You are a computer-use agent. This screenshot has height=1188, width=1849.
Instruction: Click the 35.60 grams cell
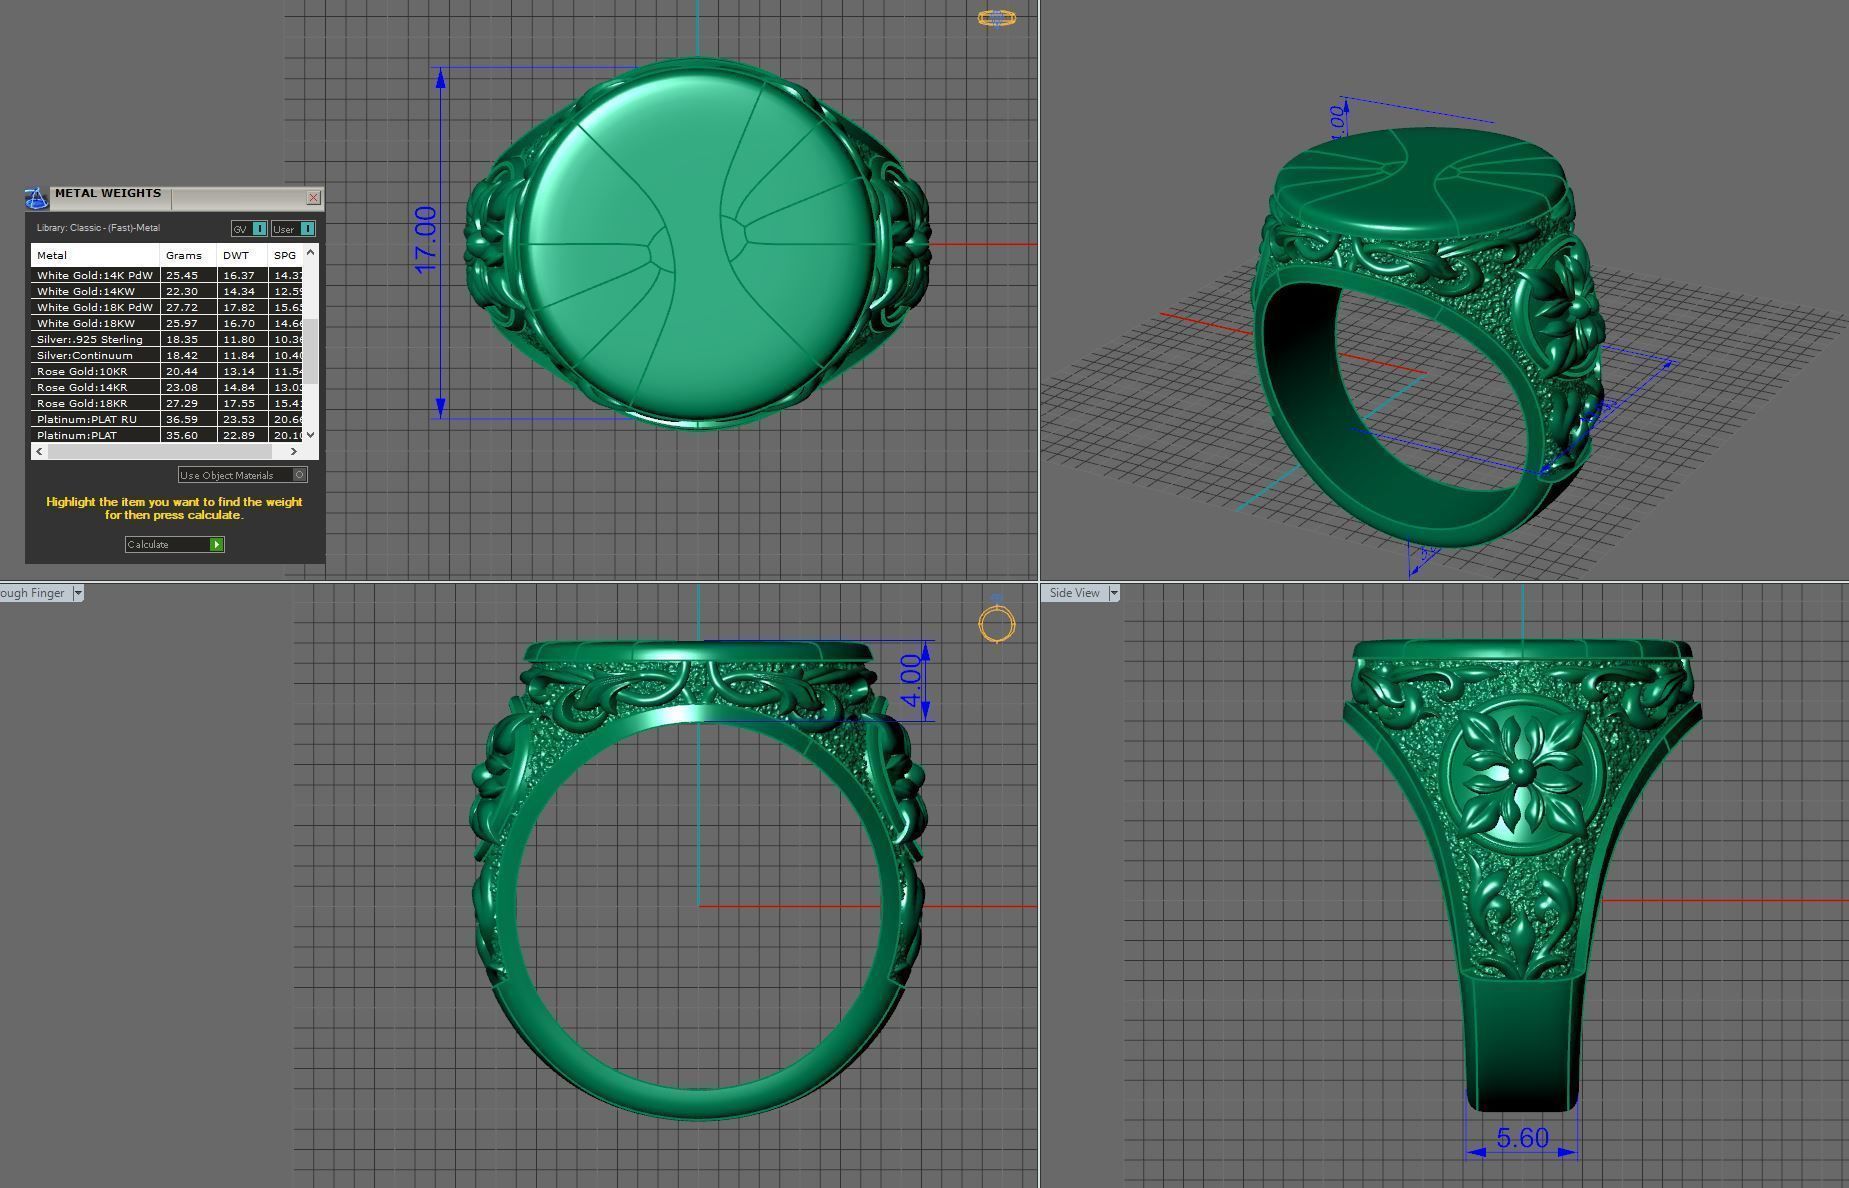click(x=188, y=435)
